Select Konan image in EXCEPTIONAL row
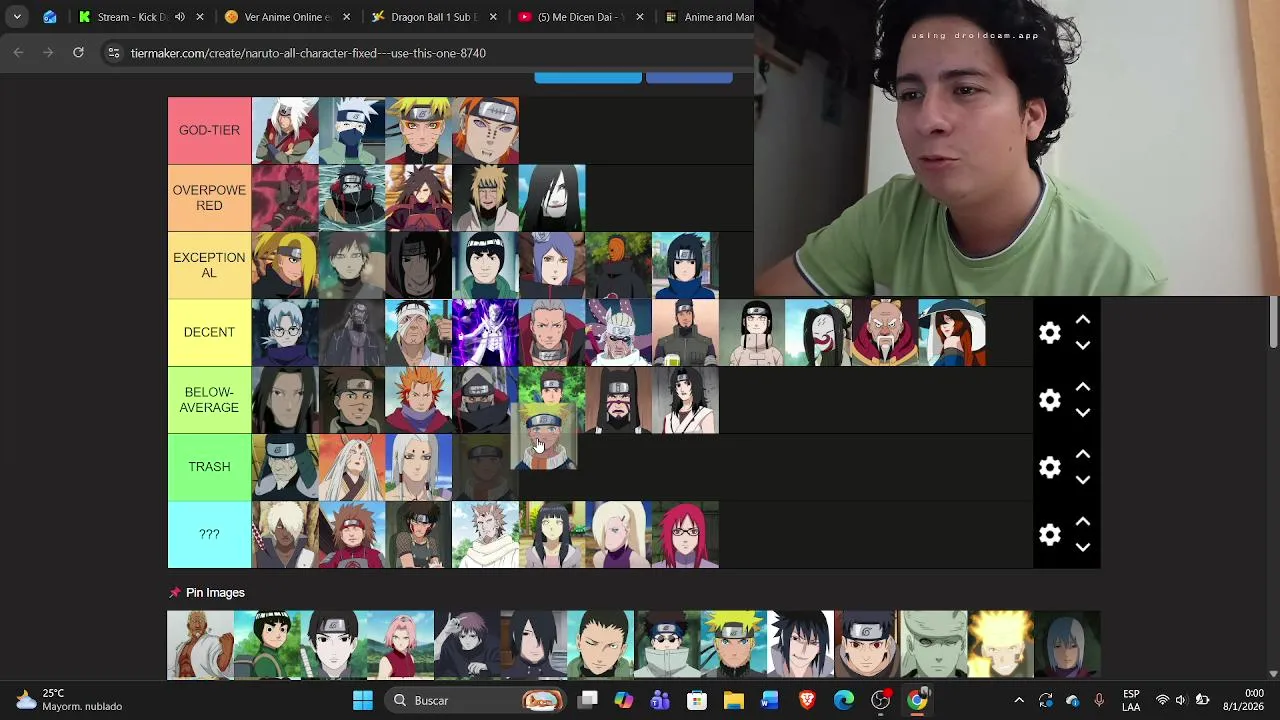The image size is (1280, 720). 552,265
